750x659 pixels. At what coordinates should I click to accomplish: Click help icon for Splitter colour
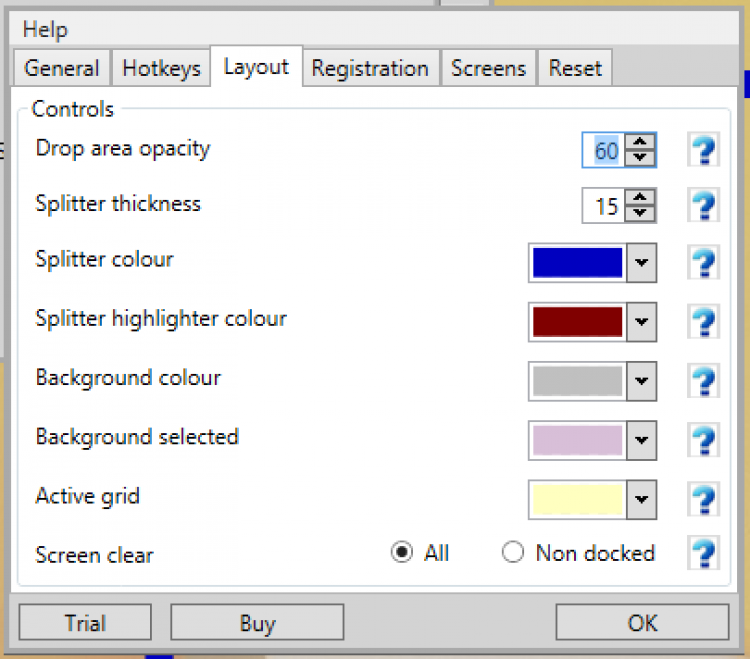tap(704, 263)
